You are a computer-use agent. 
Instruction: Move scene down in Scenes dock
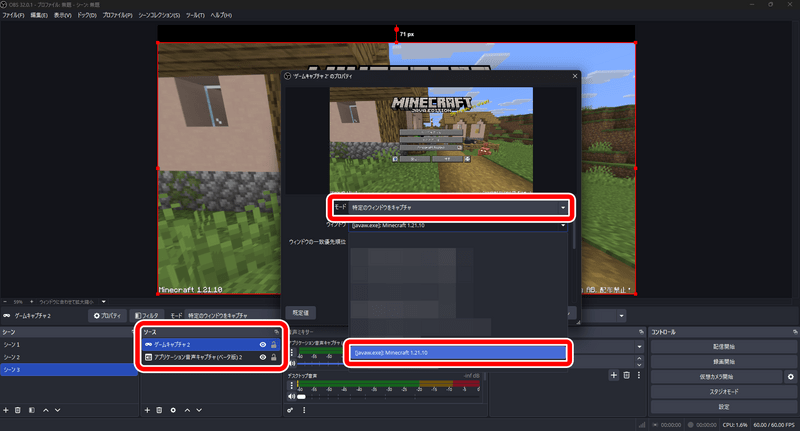tap(58, 410)
